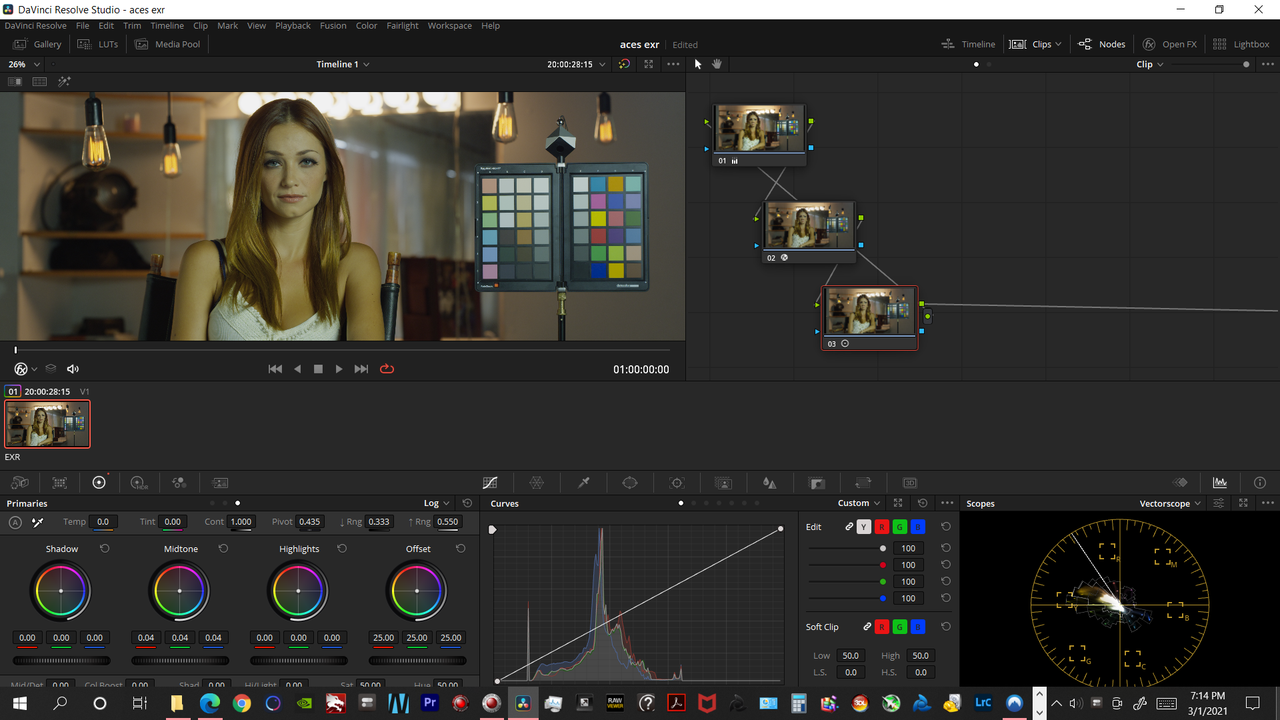Screen dimensions: 1280x720
Task: Open the Power Window palette
Action: [x=629, y=483]
